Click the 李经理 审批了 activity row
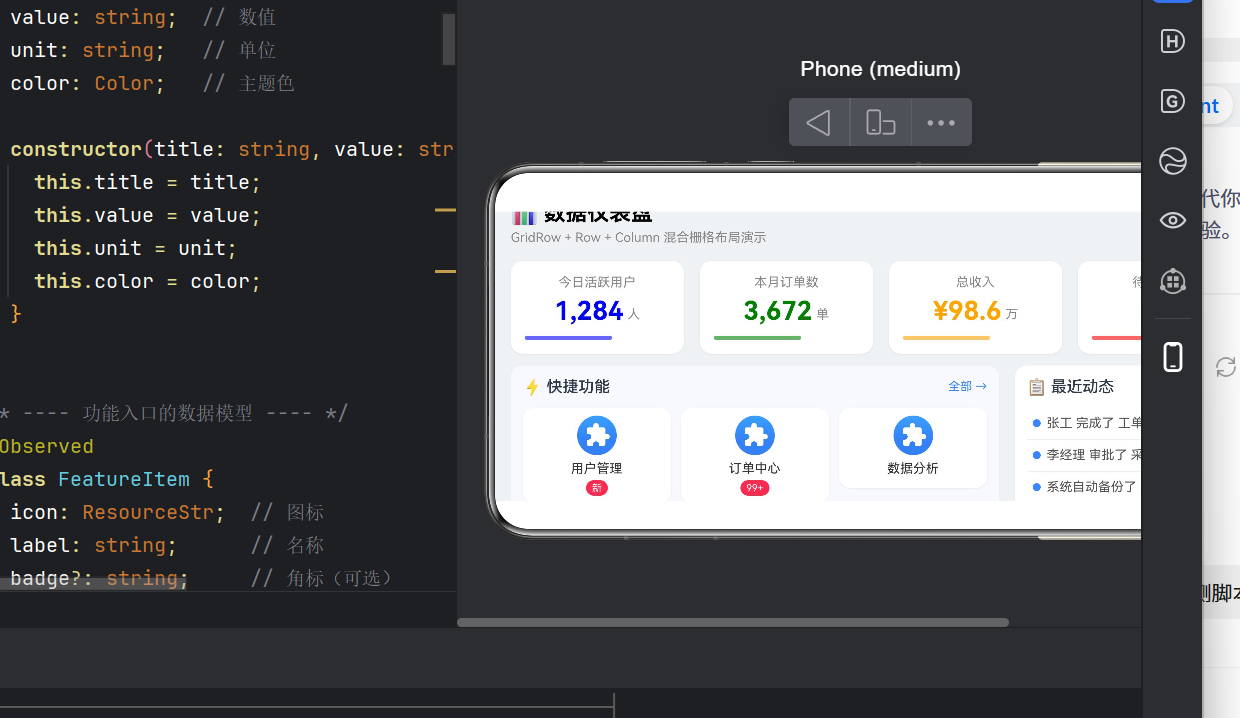1240x718 pixels. click(1087, 455)
